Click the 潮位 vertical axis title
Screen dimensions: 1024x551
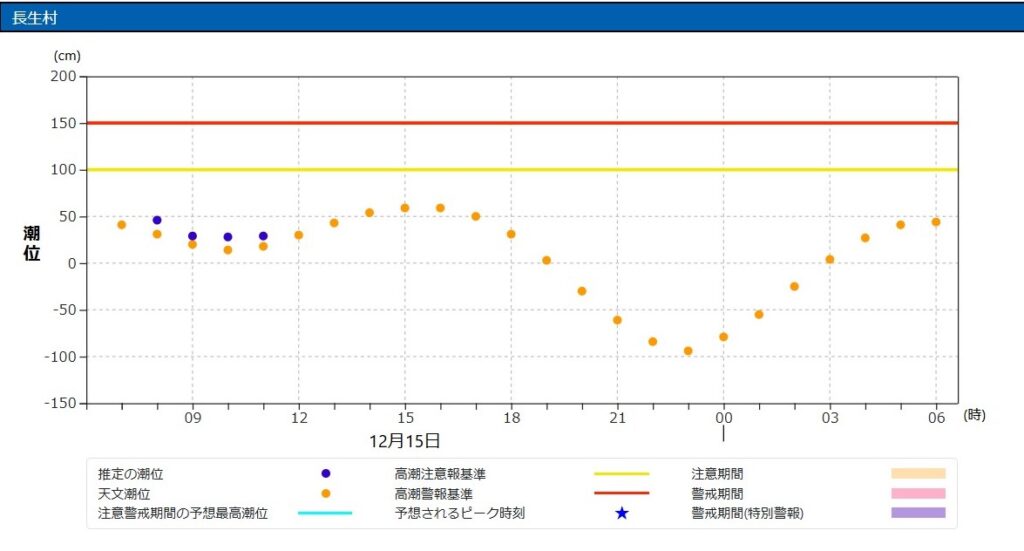coord(31,244)
